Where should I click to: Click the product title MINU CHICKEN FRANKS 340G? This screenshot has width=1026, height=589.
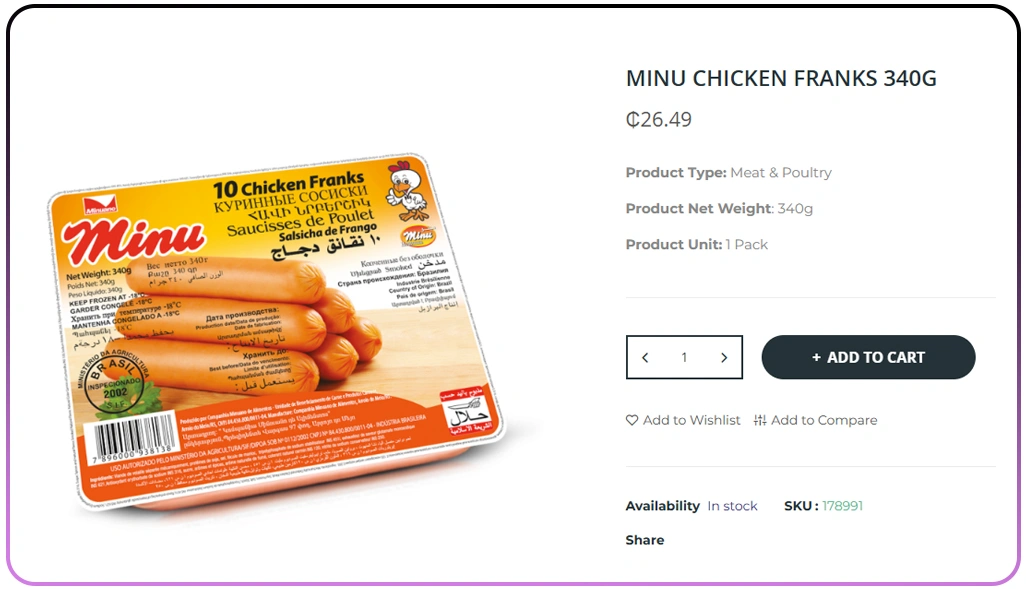pos(781,79)
